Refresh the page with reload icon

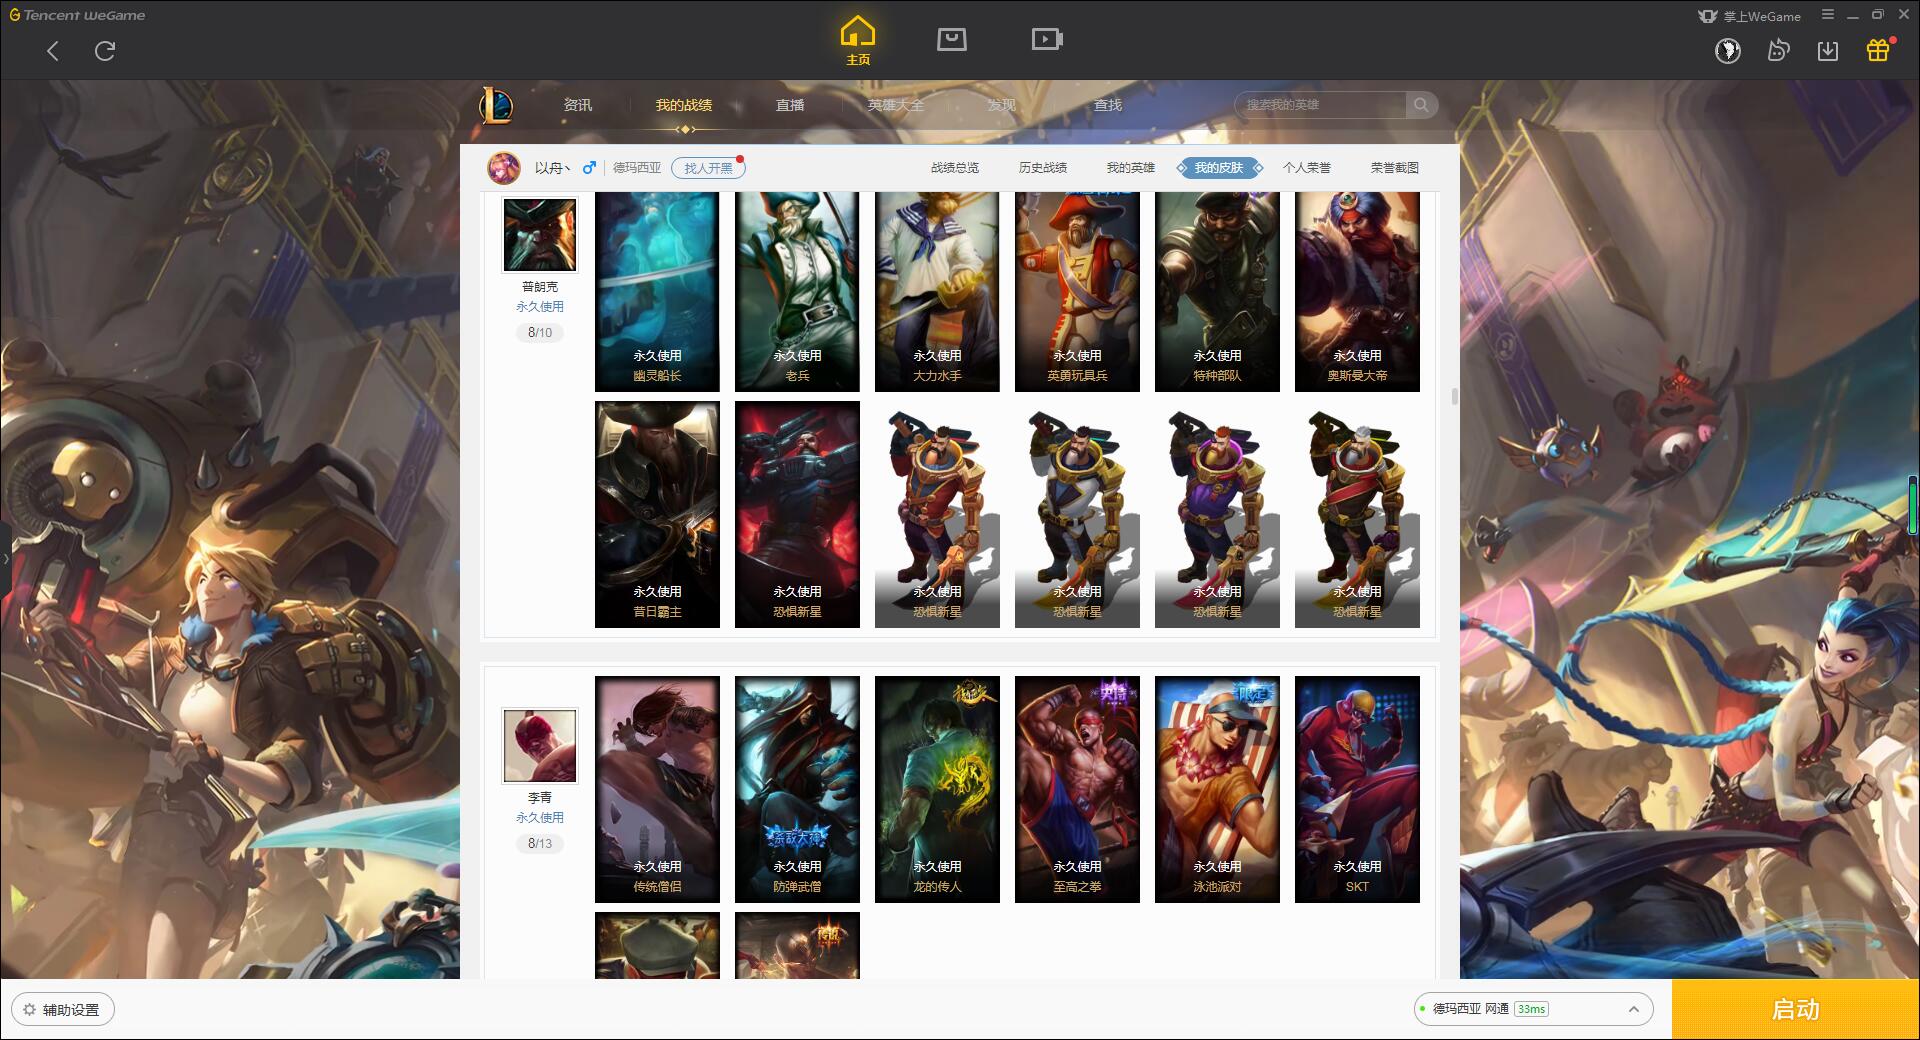click(x=105, y=51)
